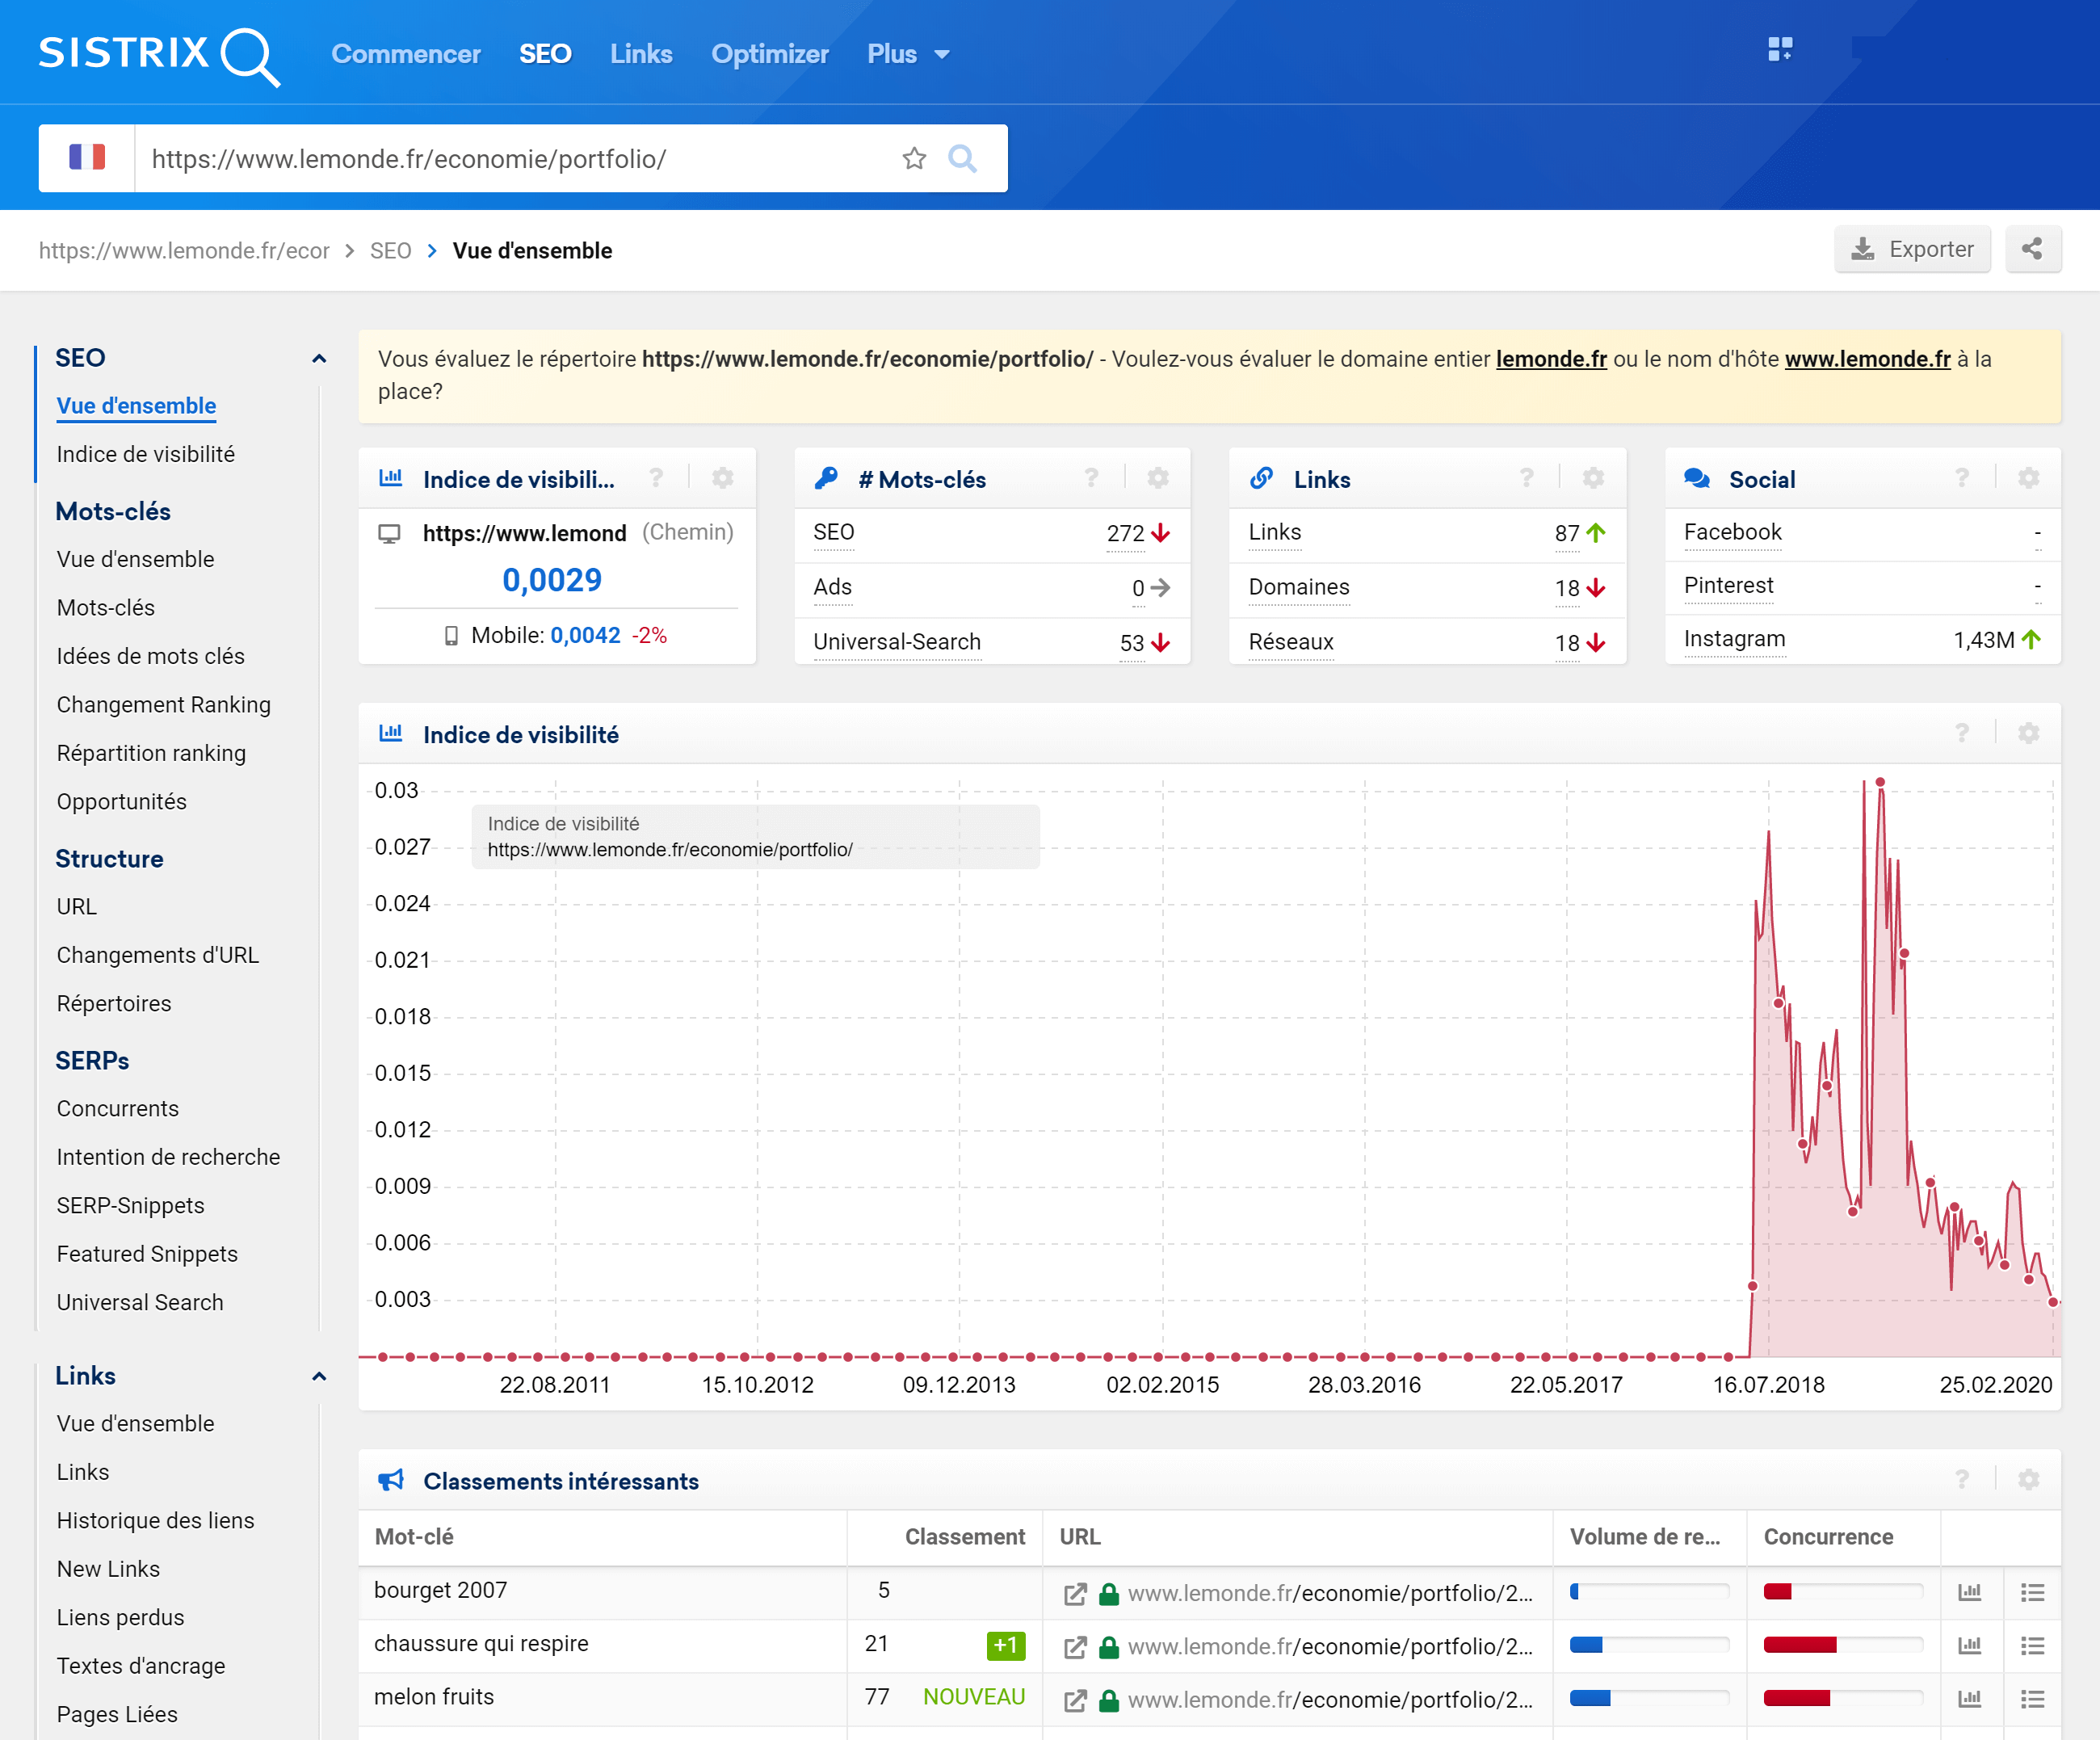Screen dimensions: 2100x1740
Task: Open settings gear of Social box
Action: [2028, 478]
